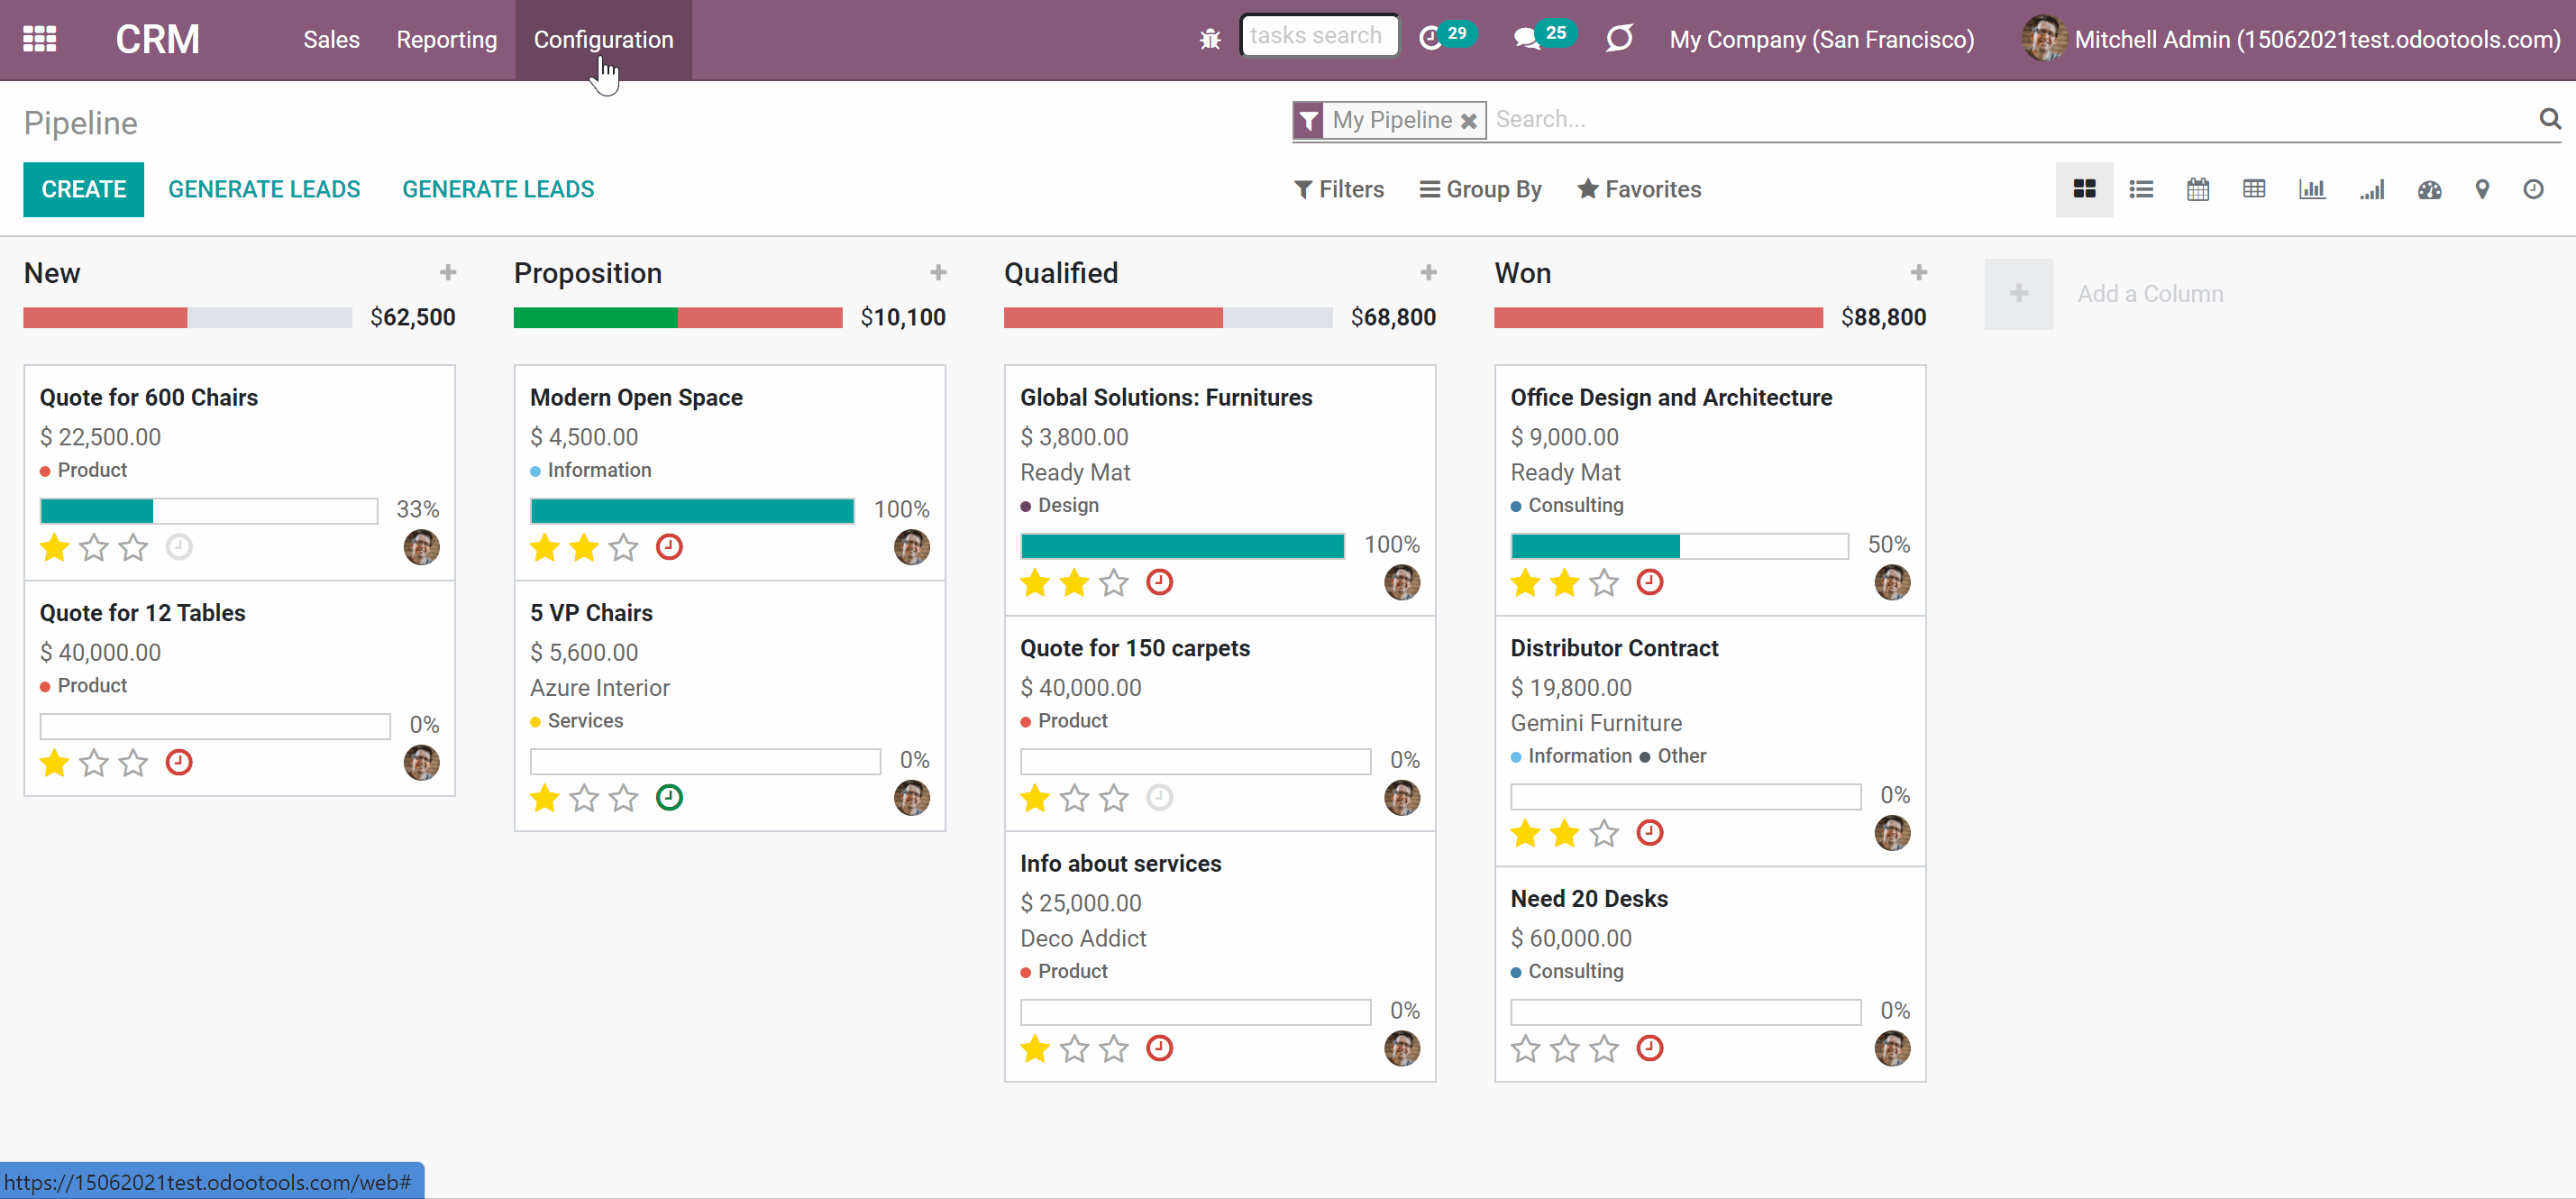Switch to the bar graph view
This screenshot has width=2576, height=1199.
click(2312, 189)
